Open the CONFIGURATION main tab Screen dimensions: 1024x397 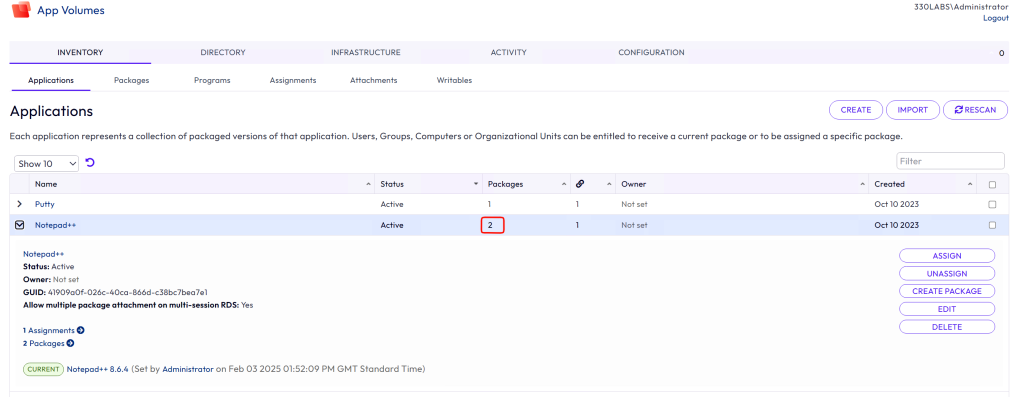pyautogui.click(x=651, y=52)
